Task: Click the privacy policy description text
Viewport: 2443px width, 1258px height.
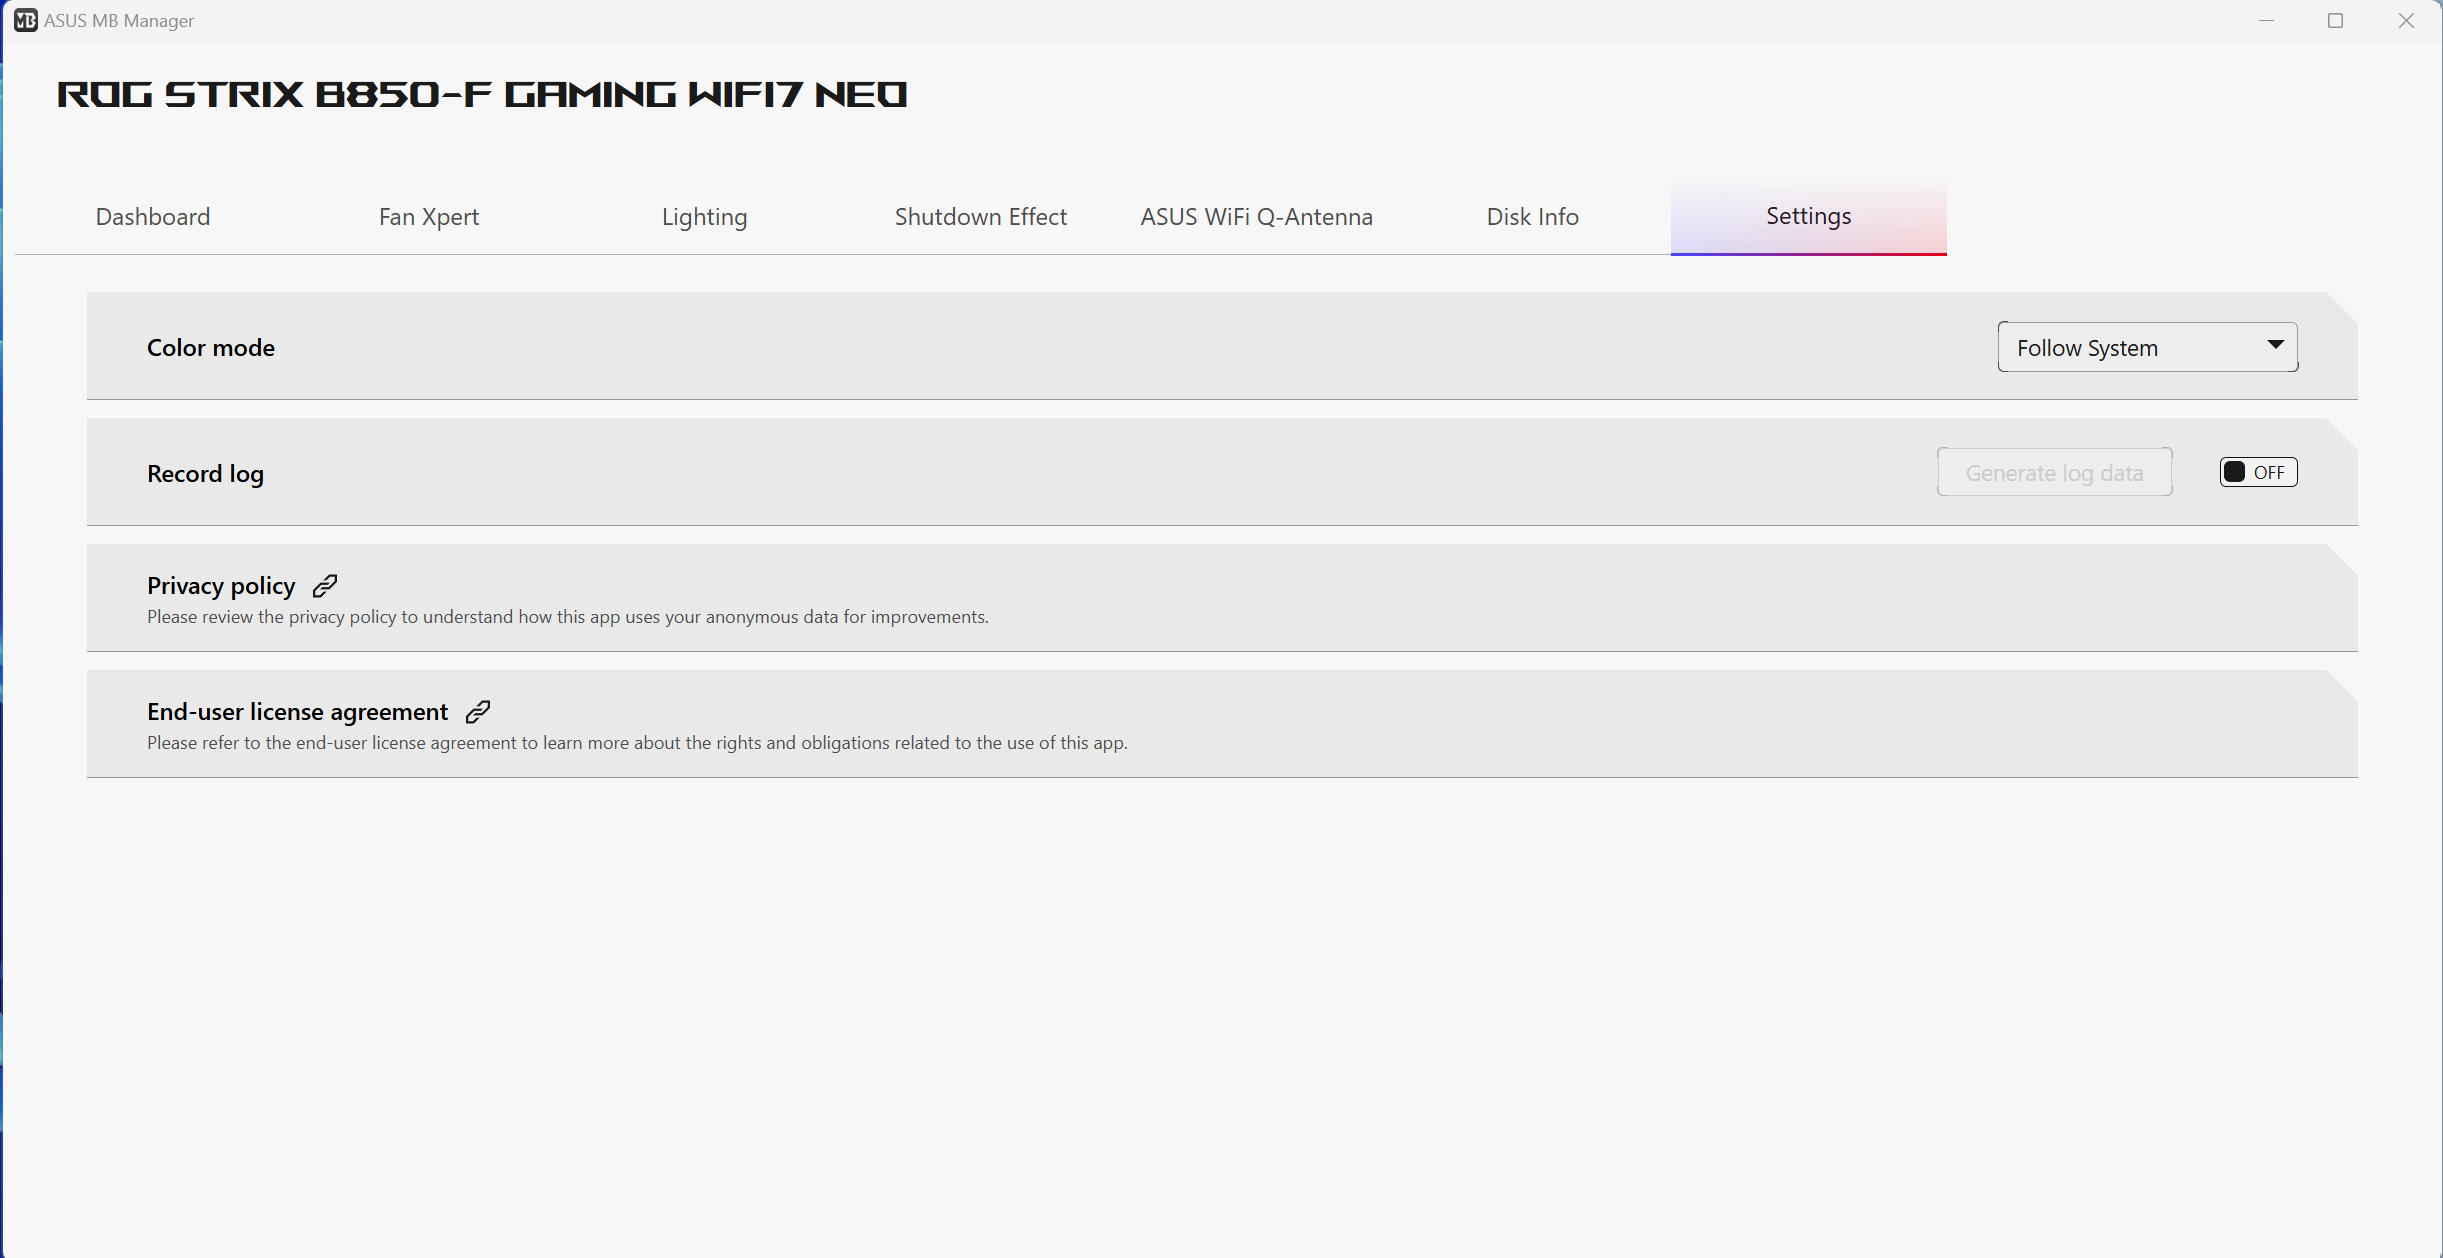Action: tap(568, 617)
